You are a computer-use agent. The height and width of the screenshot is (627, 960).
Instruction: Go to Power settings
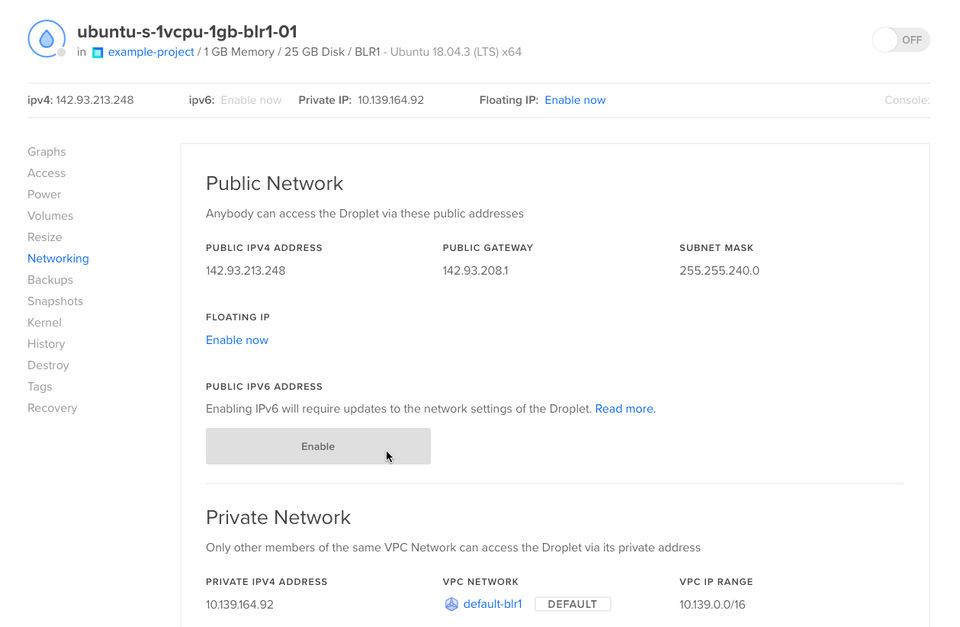click(44, 194)
